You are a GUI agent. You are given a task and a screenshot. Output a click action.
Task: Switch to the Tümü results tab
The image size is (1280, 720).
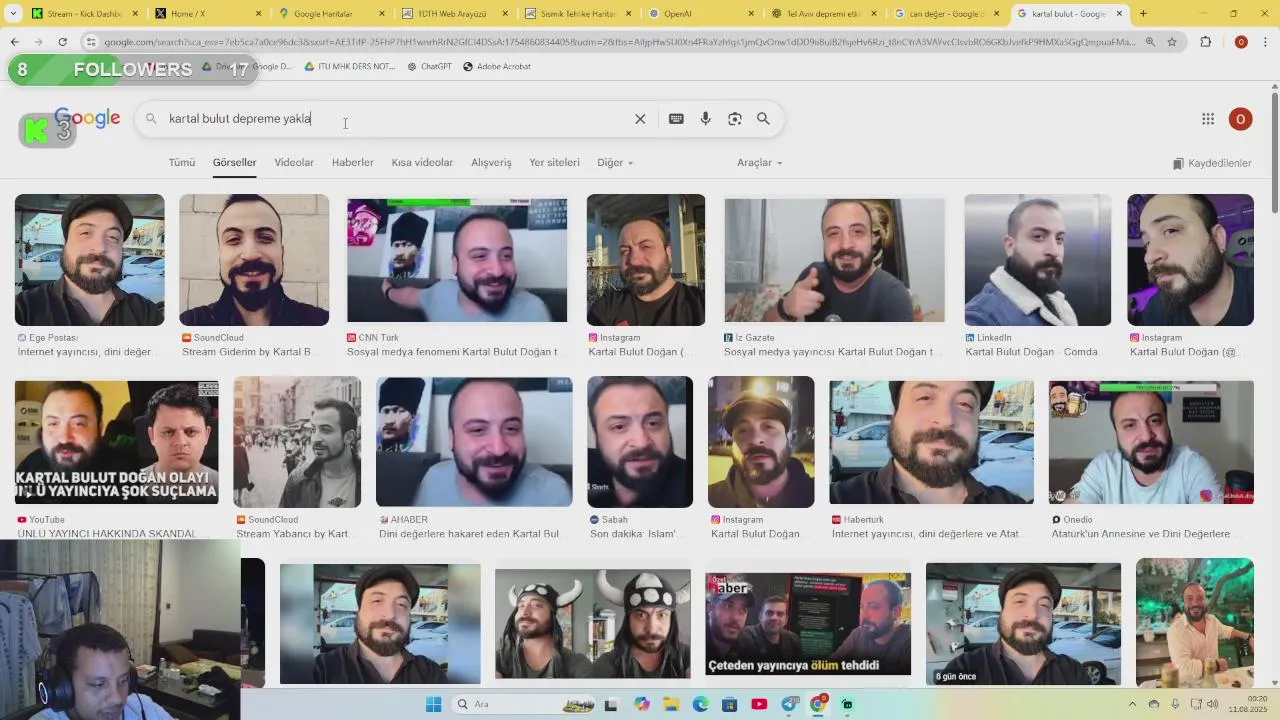(182, 162)
